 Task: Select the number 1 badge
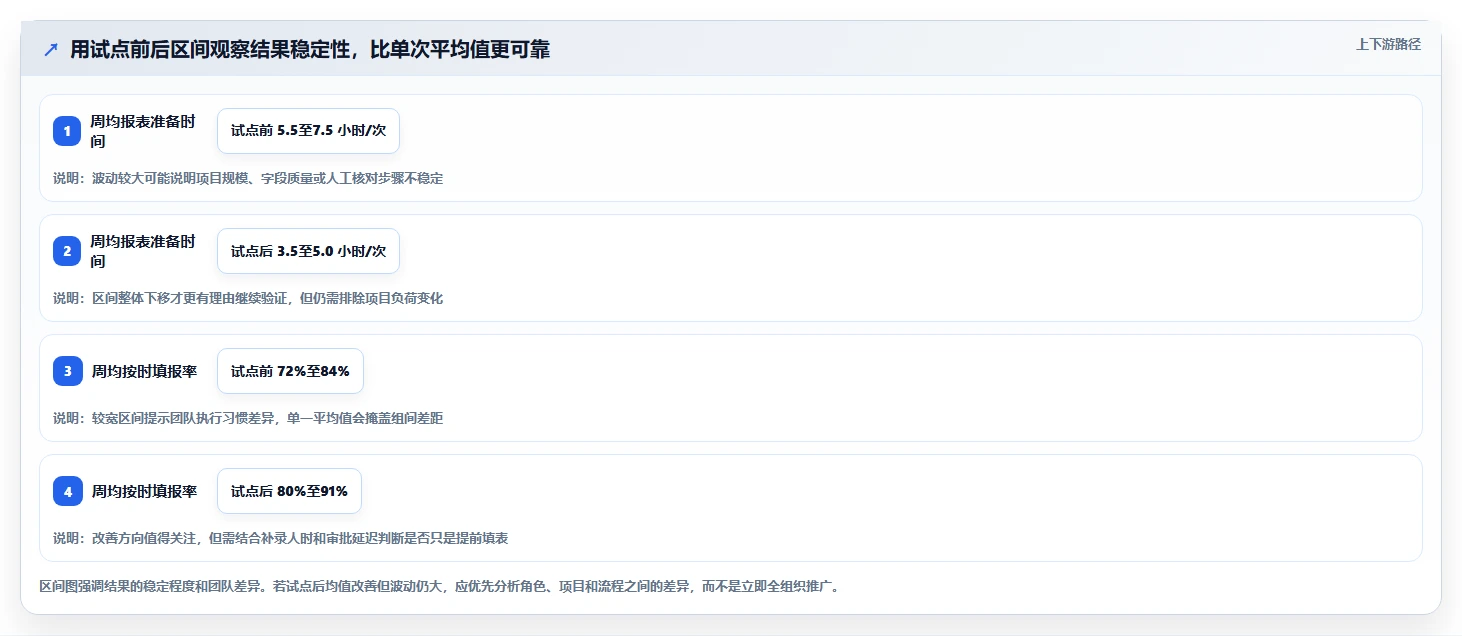[x=67, y=131]
